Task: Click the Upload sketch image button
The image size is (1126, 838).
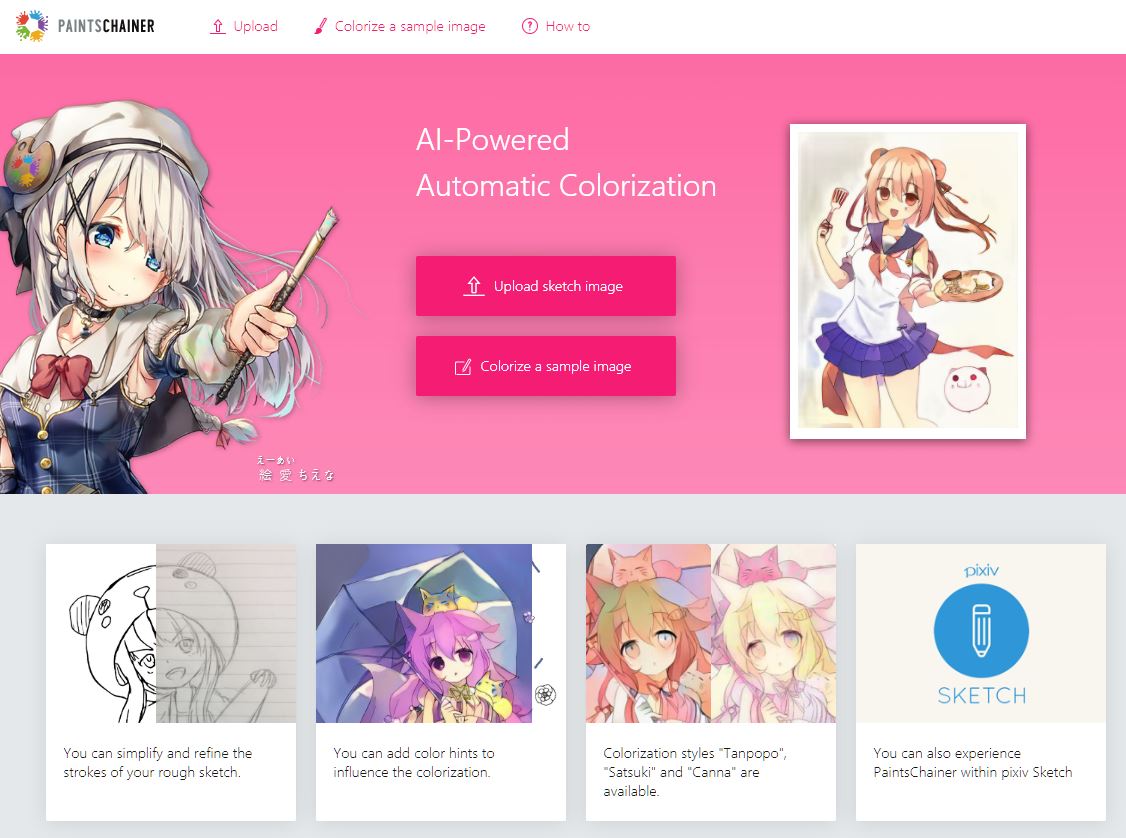Action: [546, 286]
